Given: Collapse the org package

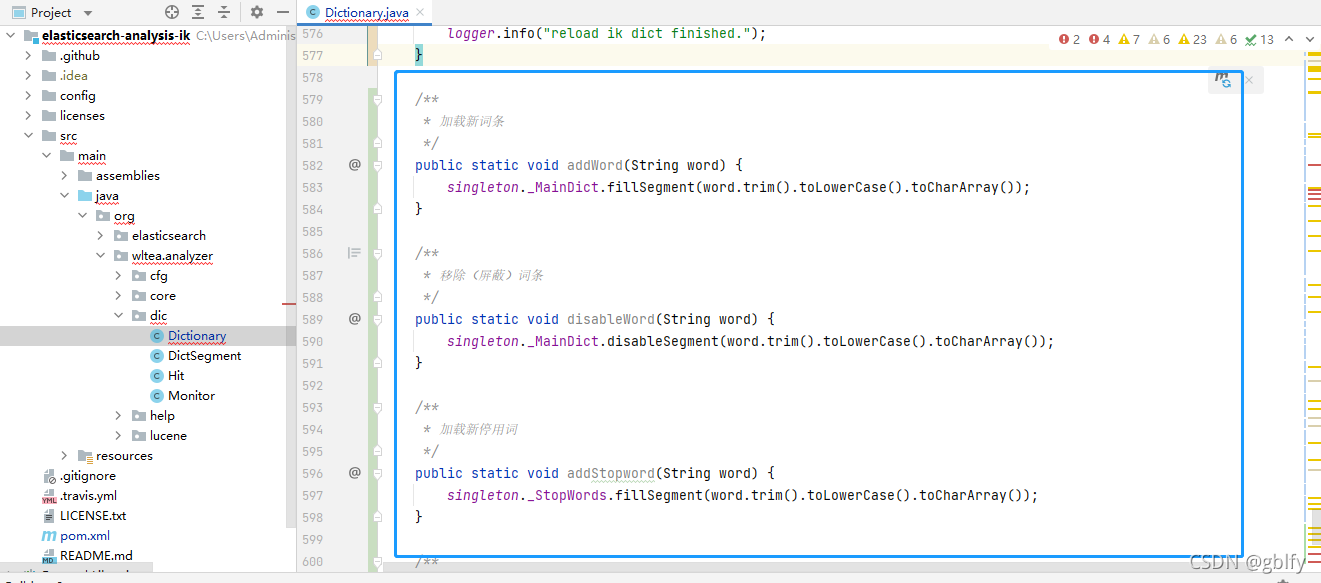Looking at the screenshot, I should pyautogui.click(x=82, y=216).
